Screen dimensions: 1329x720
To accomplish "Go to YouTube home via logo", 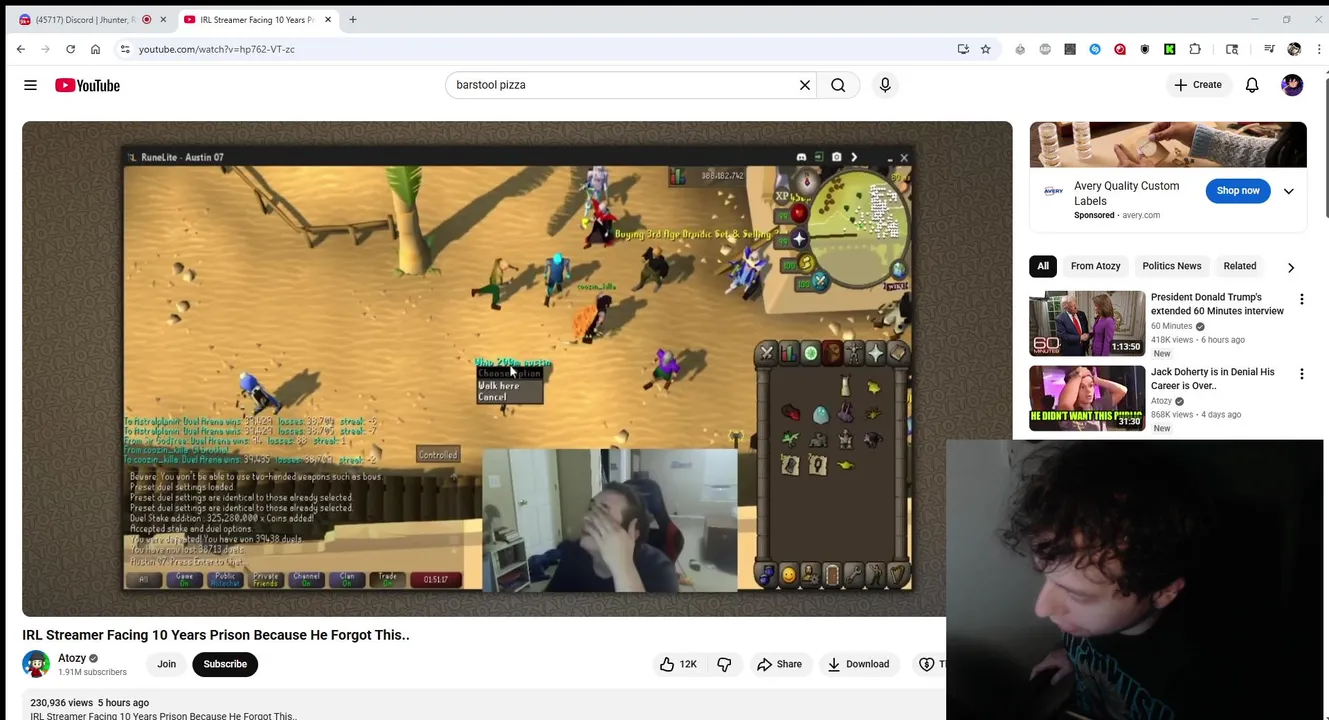I will (87, 85).
